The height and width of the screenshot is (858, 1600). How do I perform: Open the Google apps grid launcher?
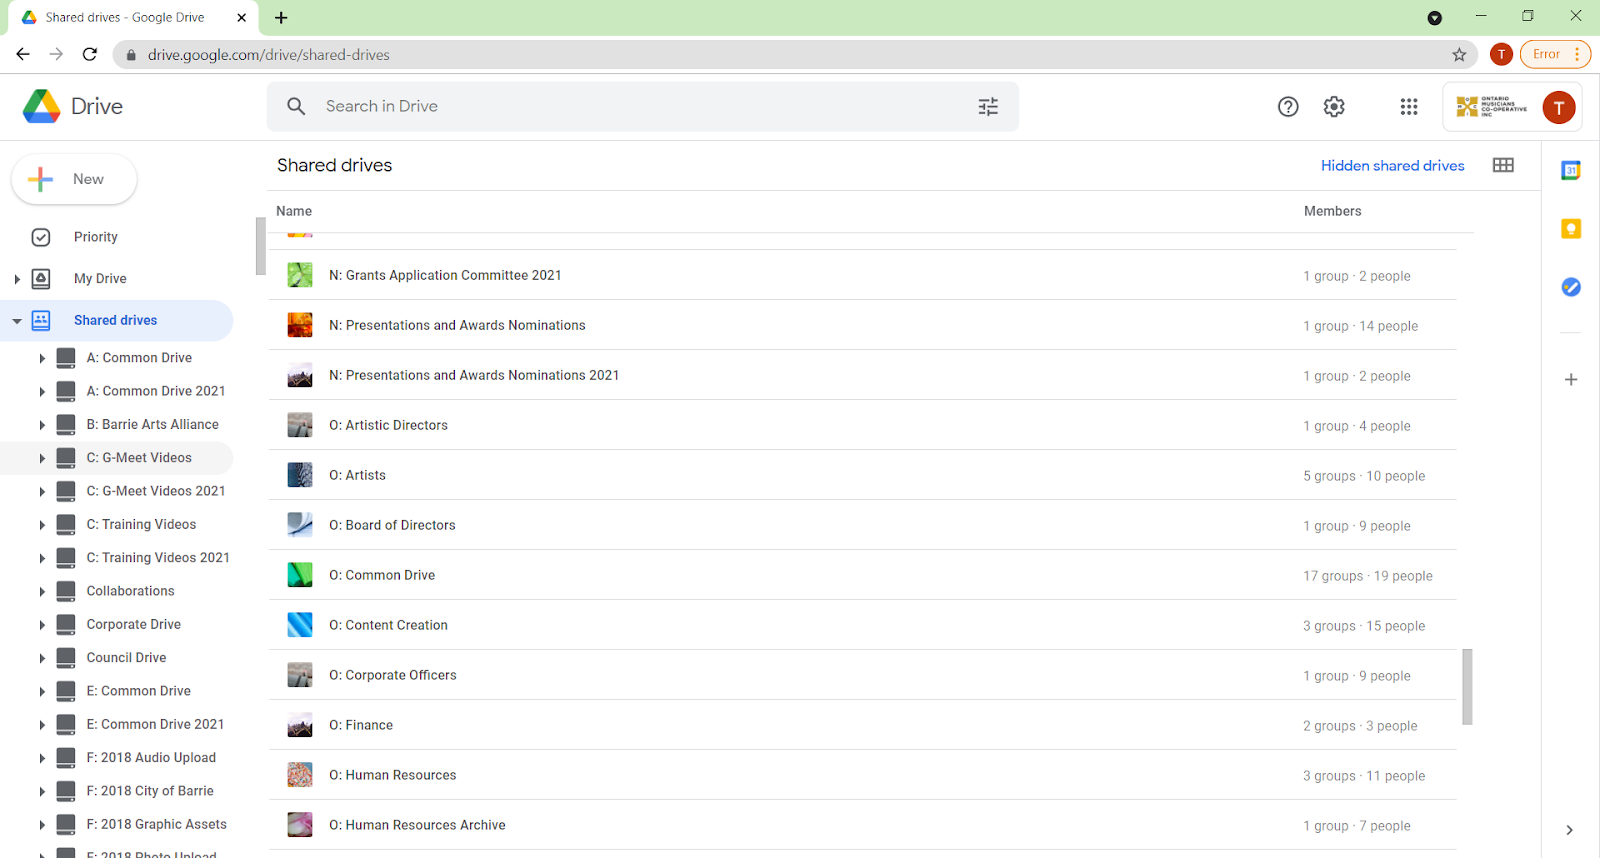[1409, 107]
